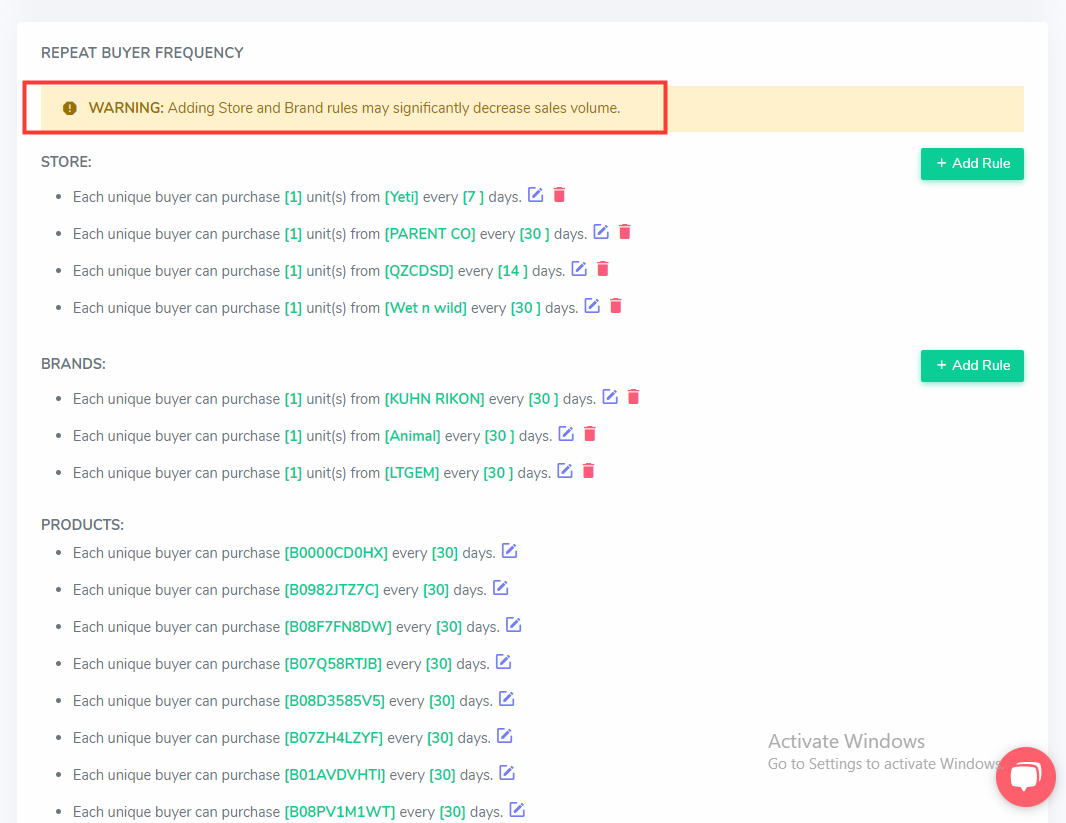Viewport: 1066px width, 823px height.
Task: Edit the PARENT CO store rule
Action: 601,232
